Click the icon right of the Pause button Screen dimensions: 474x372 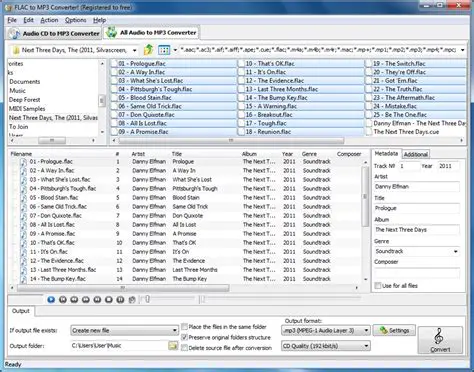[132, 300]
